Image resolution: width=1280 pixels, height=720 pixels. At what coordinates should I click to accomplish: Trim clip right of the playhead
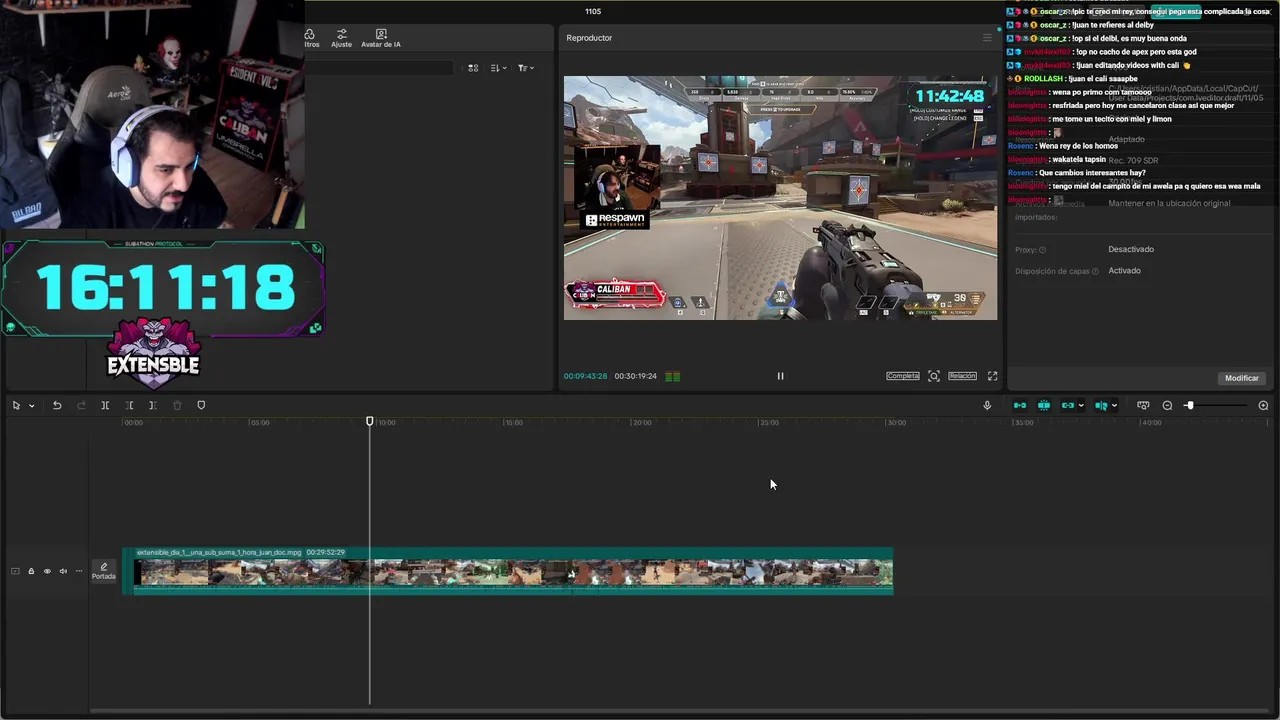click(x=152, y=405)
